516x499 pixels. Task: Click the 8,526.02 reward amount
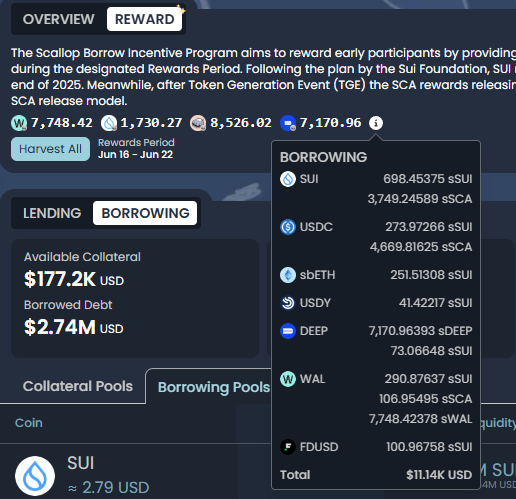(x=241, y=123)
